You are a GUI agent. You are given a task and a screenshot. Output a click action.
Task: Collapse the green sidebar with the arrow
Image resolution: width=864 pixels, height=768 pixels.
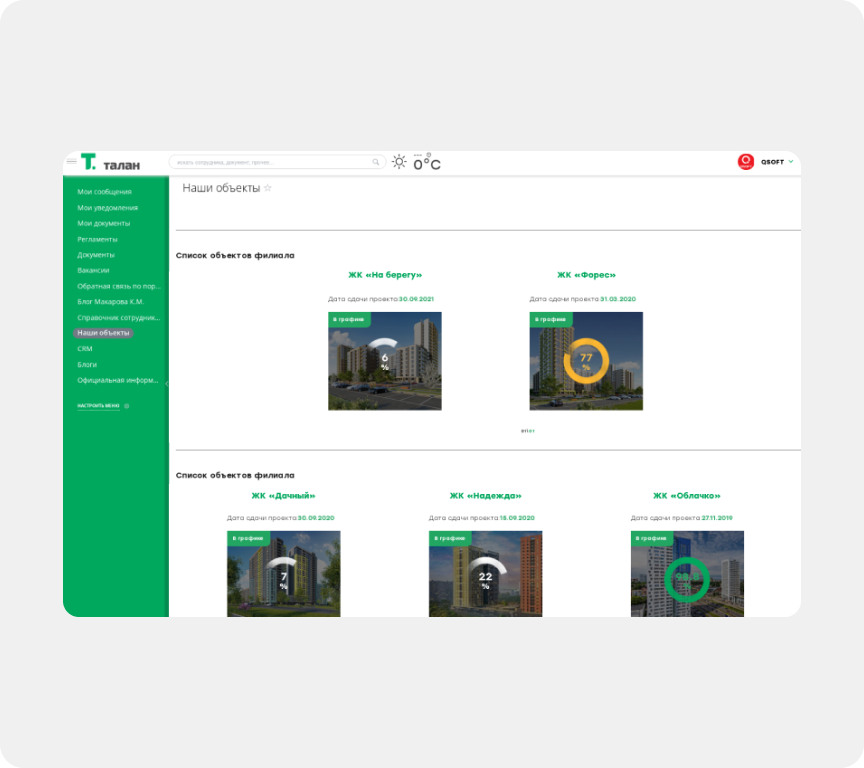click(166, 384)
